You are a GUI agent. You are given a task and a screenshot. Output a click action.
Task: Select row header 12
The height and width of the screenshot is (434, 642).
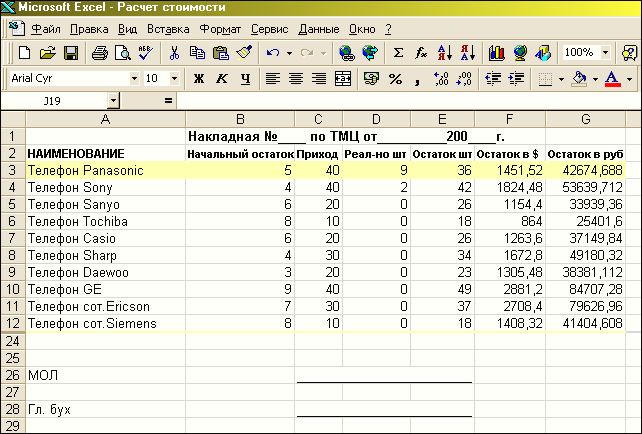tap(13, 323)
